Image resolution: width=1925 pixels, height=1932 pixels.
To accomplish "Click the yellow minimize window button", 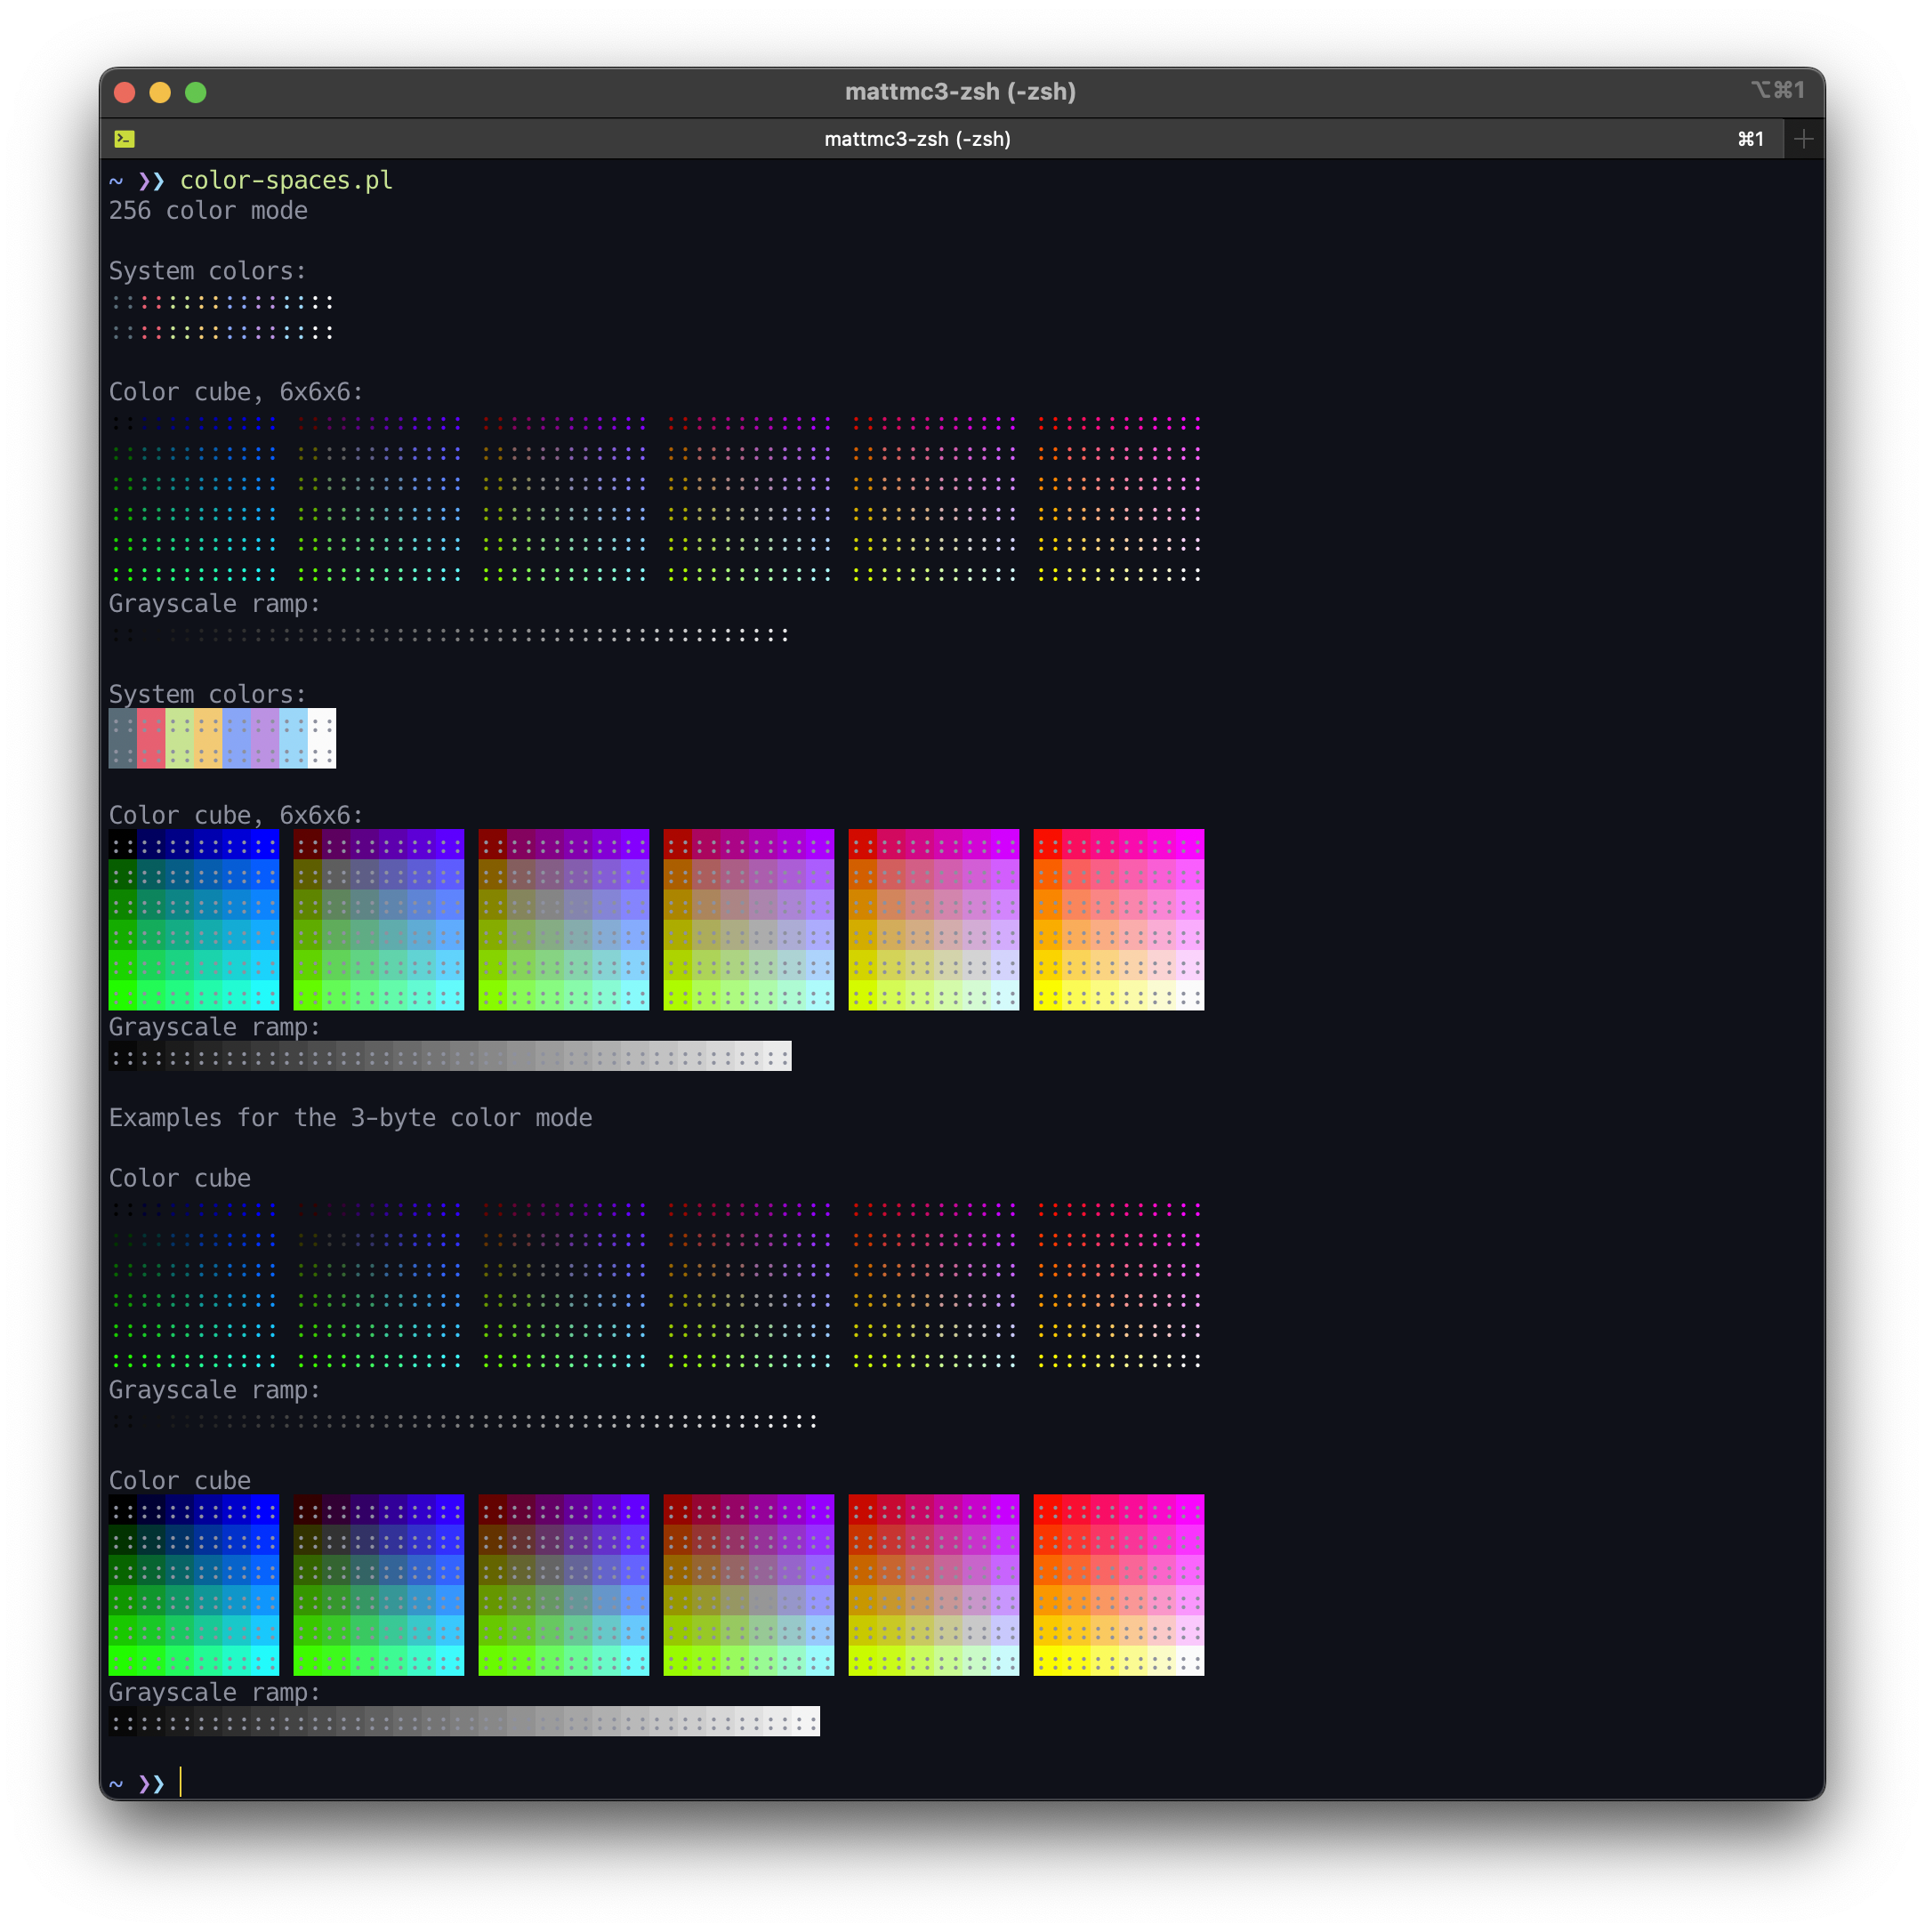I will point(160,92).
